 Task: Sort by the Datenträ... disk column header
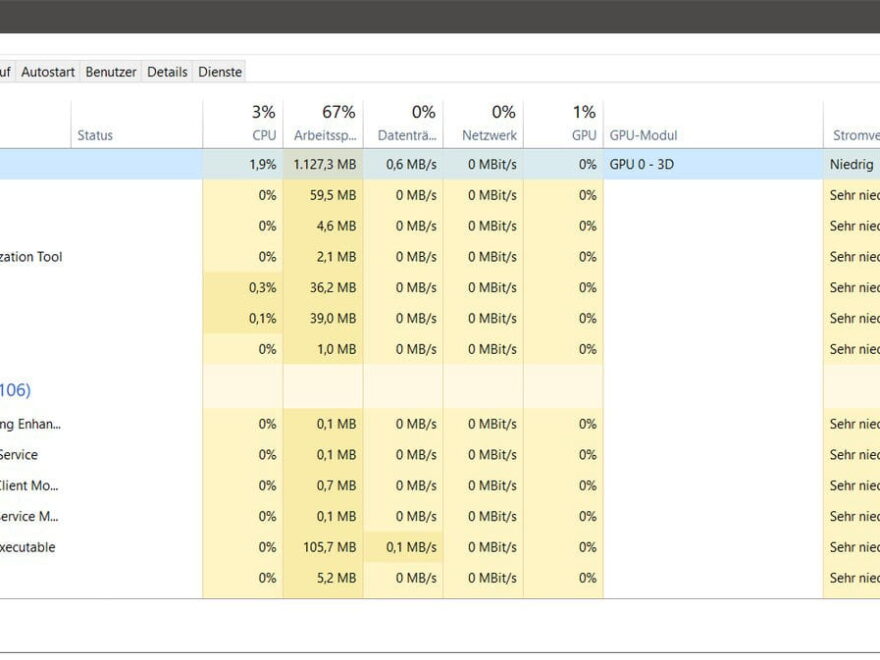(403, 123)
